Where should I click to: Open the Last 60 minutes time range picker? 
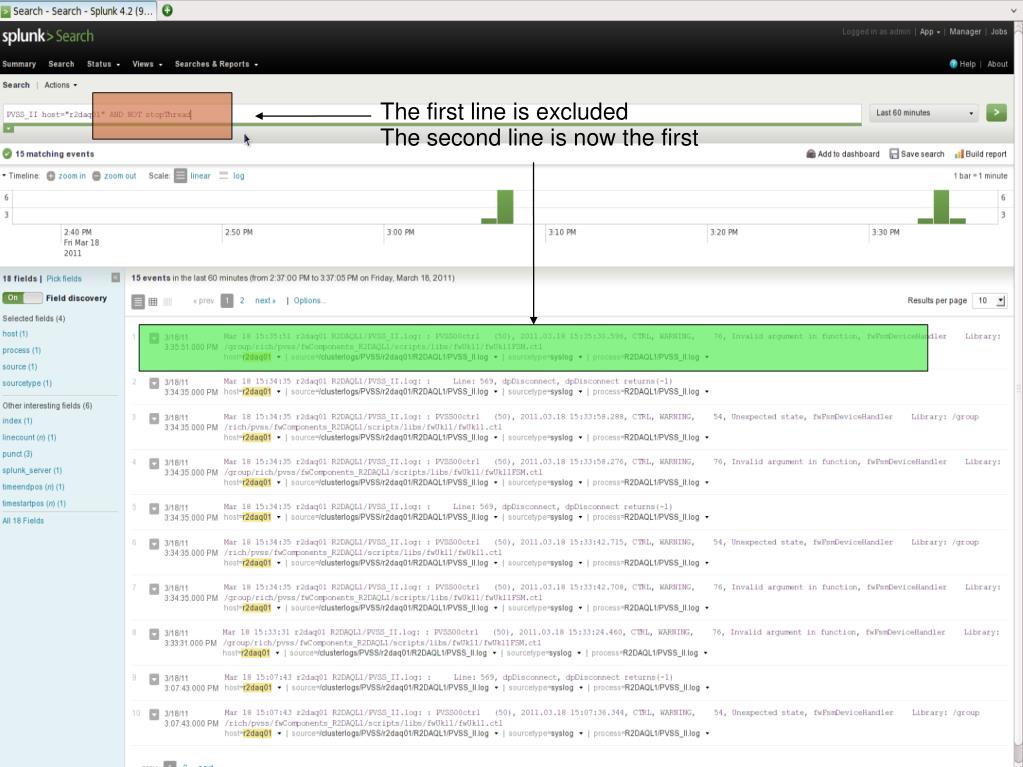point(924,113)
